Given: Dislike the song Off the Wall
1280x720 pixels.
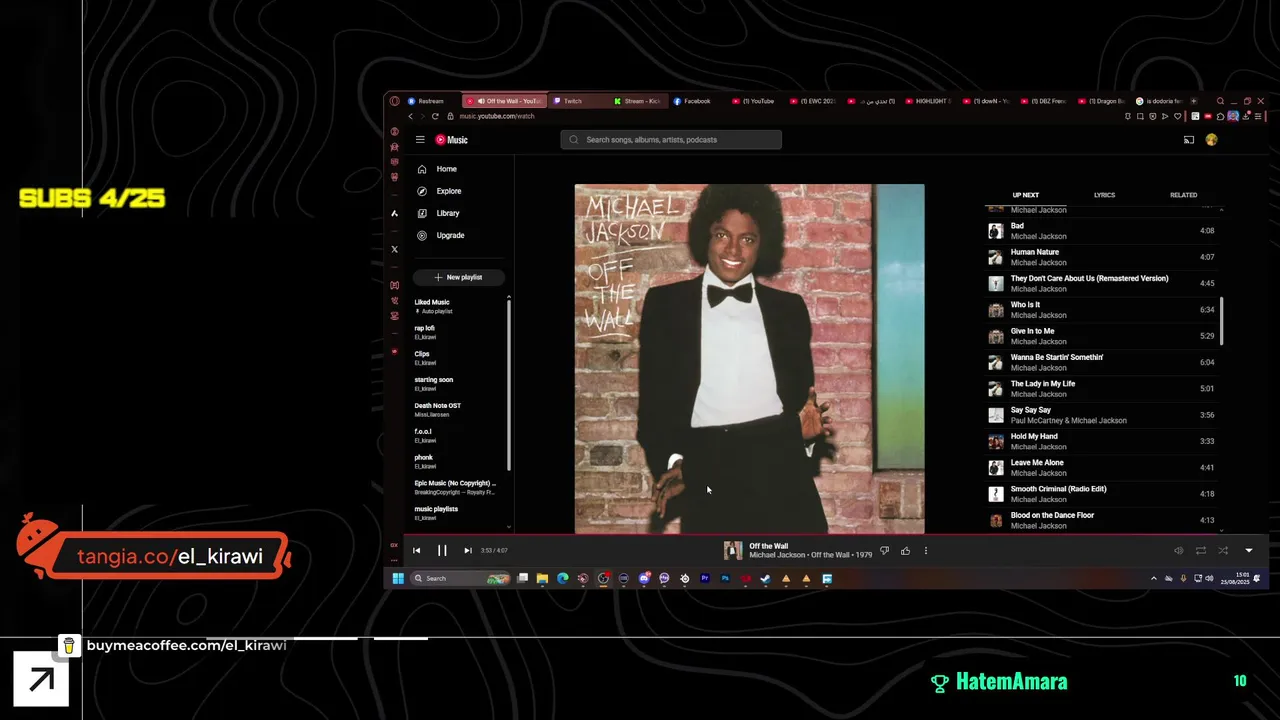Looking at the screenshot, I should [x=884, y=550].
